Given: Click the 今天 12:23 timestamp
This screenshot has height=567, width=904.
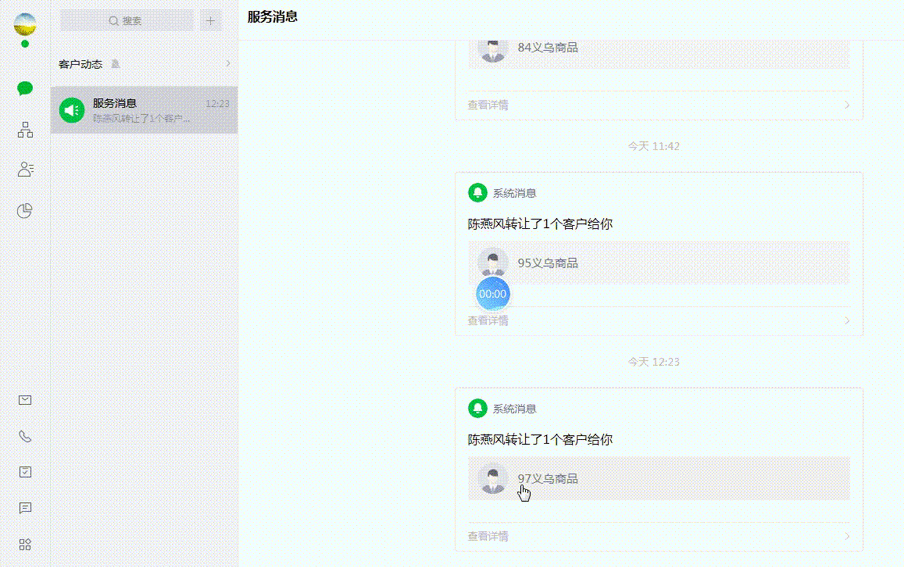Looking at the screenshot, I should pyautogui.click(x=654, y=362).
